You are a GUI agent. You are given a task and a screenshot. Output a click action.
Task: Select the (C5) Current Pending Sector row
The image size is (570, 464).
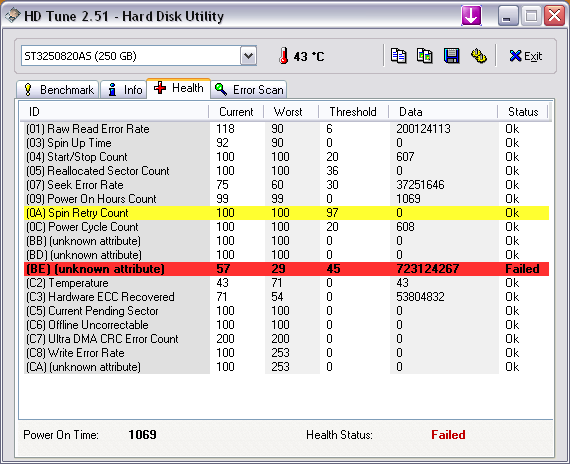tap(286, 311)
